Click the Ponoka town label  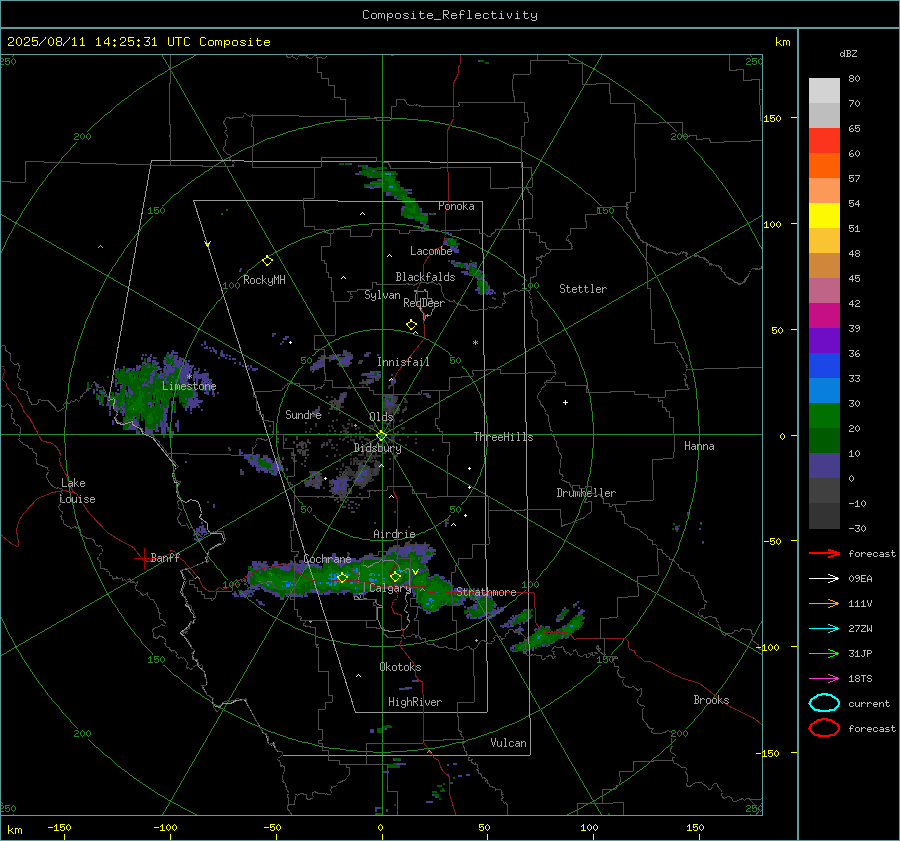456,206
